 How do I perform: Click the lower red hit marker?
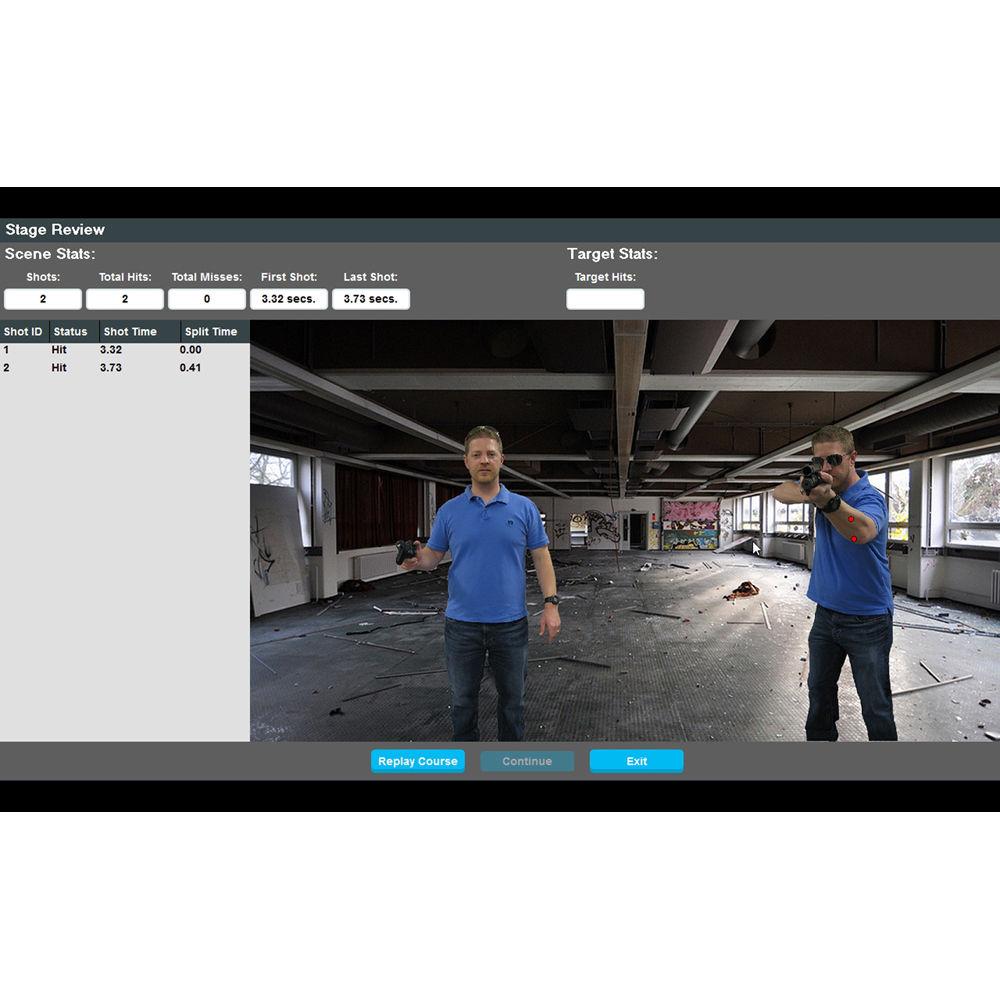[x=854, y=539]
